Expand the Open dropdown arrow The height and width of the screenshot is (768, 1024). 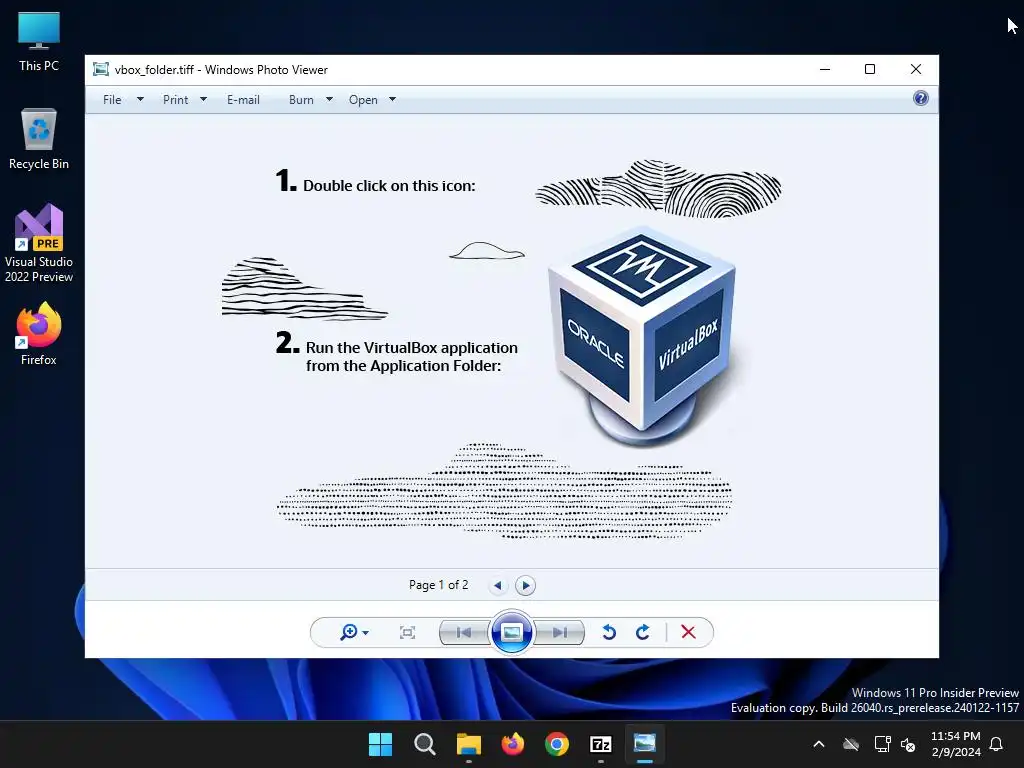392,99
